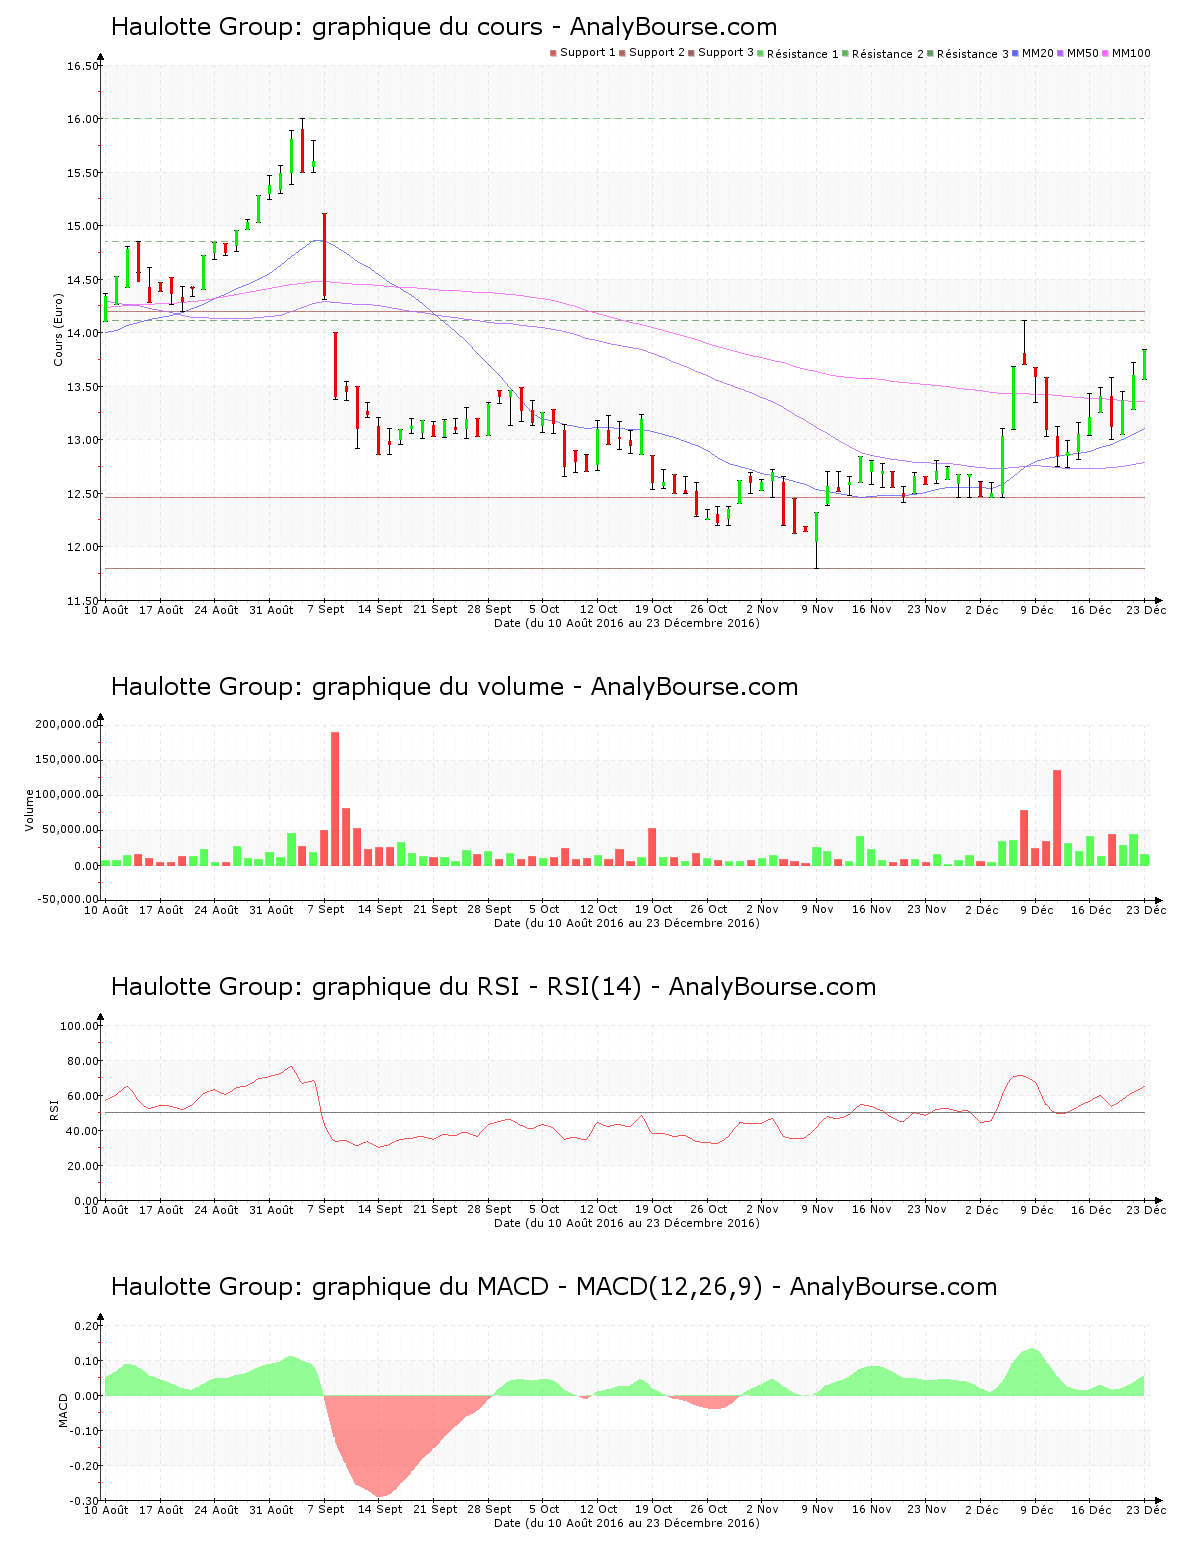Click '10 Août' date on RSI chart axis
This screenshot has width=1200, height=1550.
coord(106,1209)
